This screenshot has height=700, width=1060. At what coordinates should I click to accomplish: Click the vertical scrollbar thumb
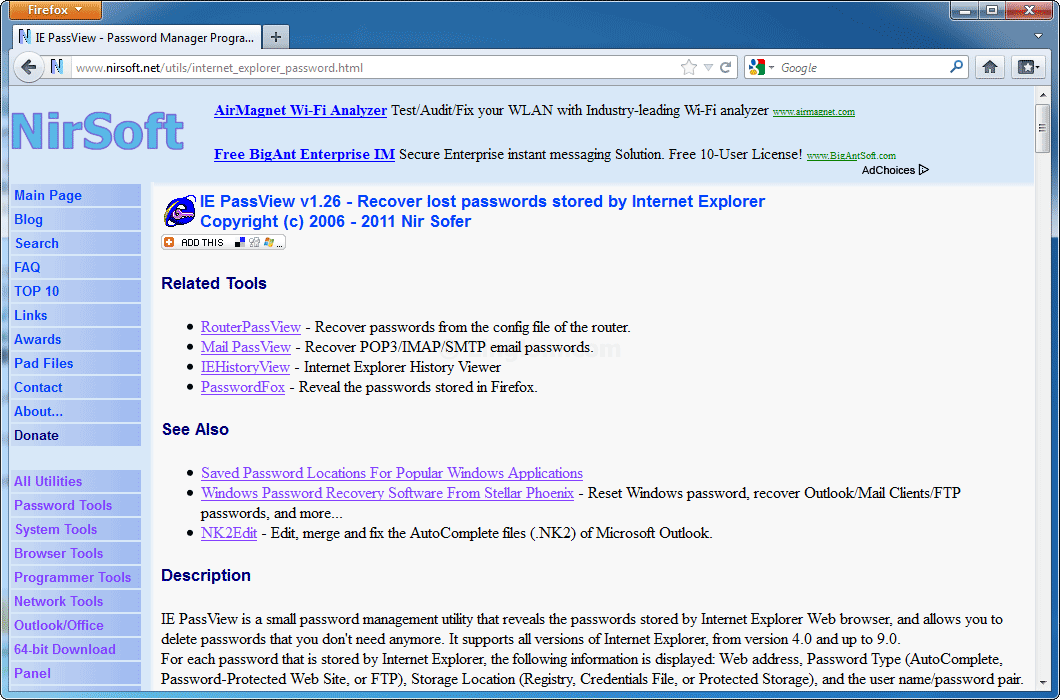[x=1041, y=128]
